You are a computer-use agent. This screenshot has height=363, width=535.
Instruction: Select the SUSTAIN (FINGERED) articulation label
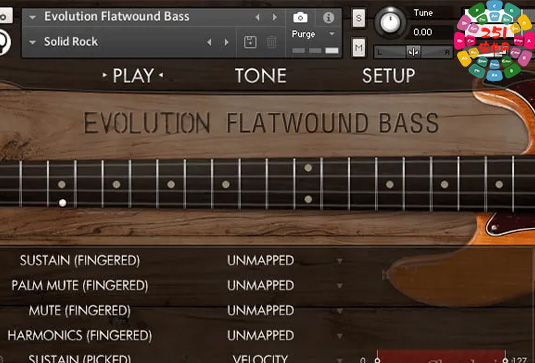point(80,260)
